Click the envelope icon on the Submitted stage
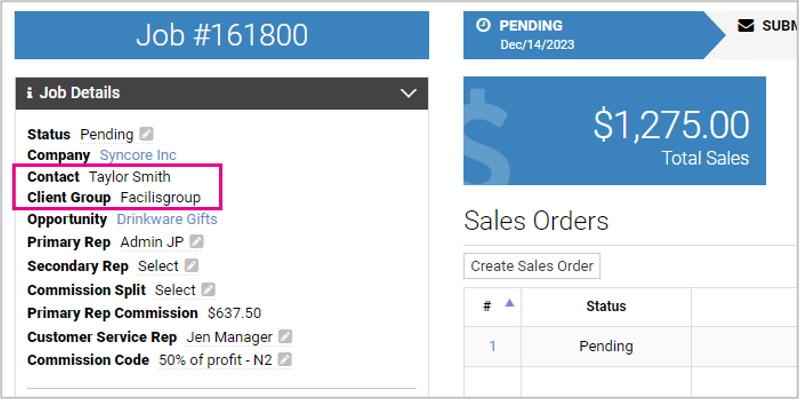 746,26
